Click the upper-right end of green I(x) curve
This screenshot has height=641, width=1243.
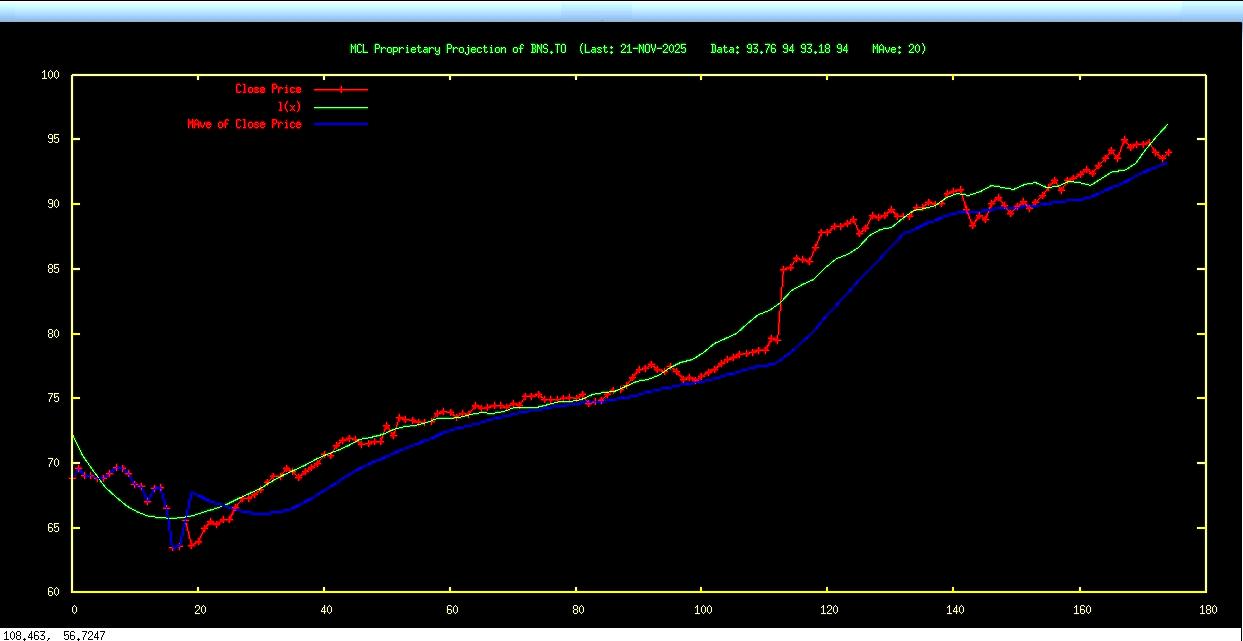(x=1167, y=125)
